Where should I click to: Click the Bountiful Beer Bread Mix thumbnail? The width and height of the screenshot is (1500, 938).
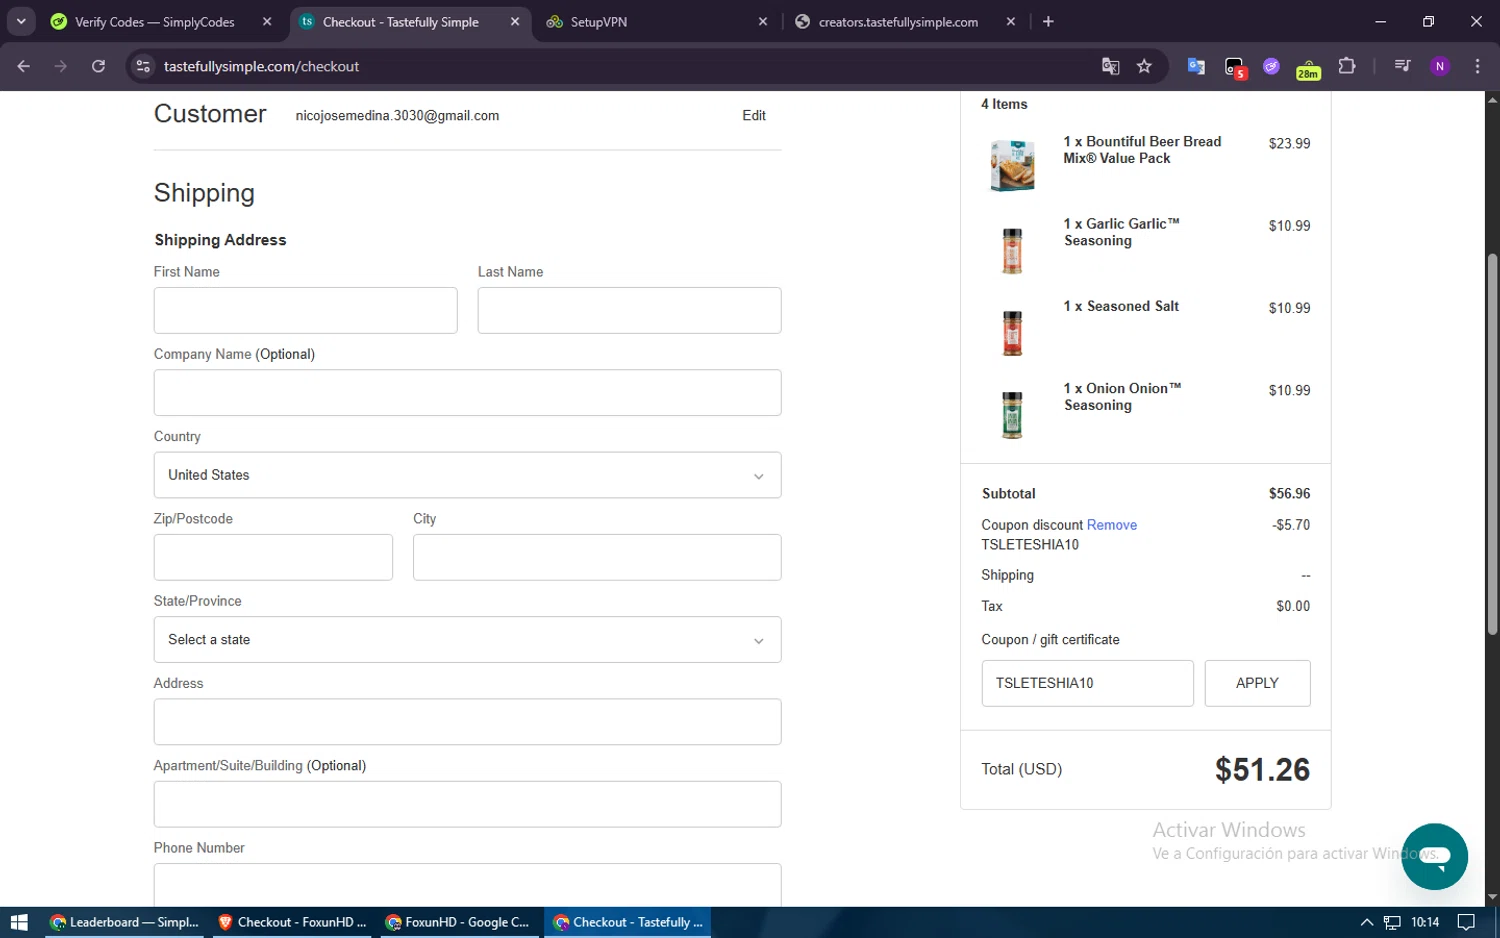tap(1012, 165)
